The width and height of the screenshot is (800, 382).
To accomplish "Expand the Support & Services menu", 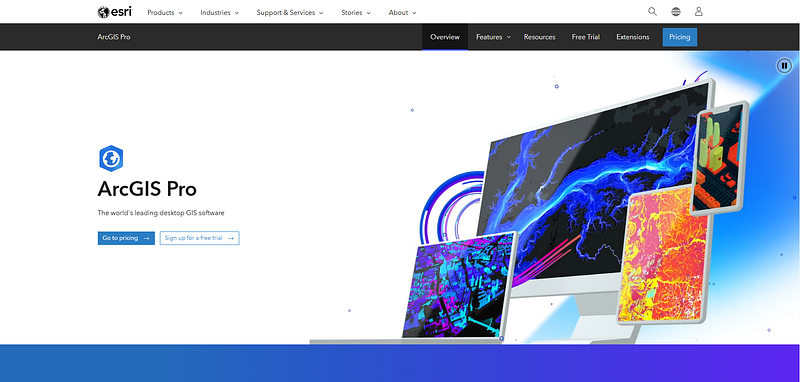I will 290,13.
